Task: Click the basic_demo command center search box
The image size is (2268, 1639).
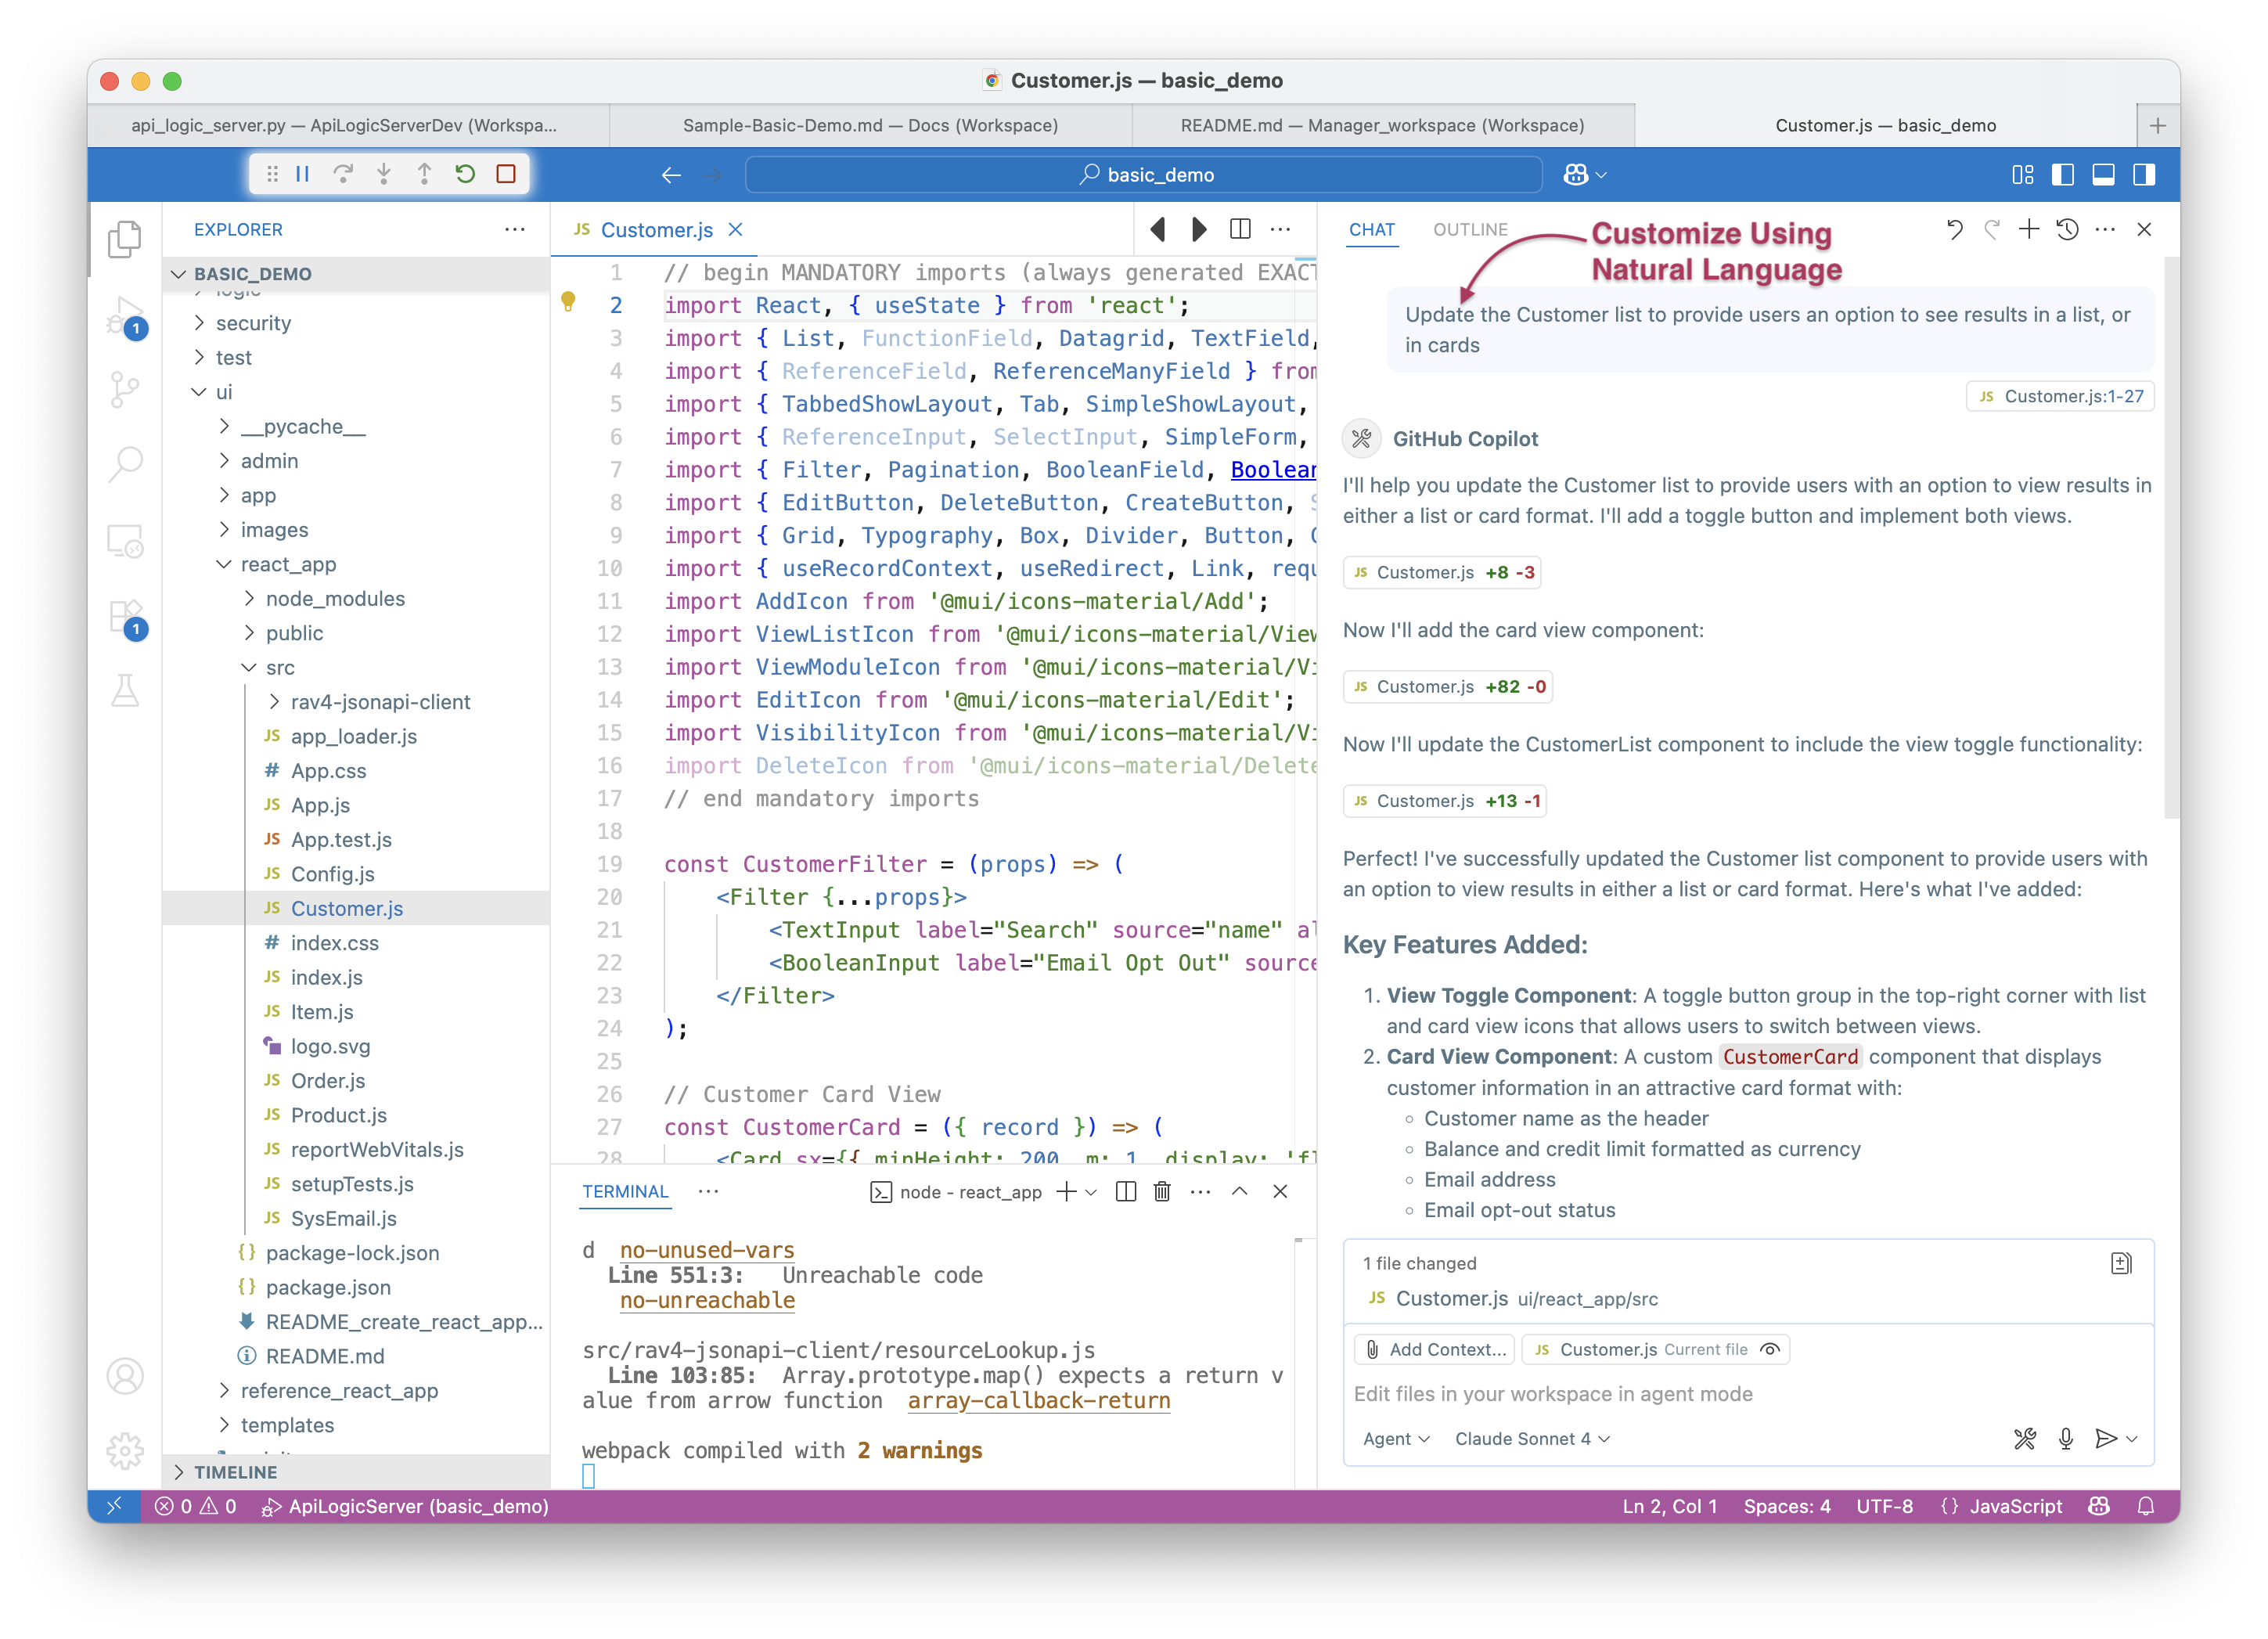Action: 1144,175
